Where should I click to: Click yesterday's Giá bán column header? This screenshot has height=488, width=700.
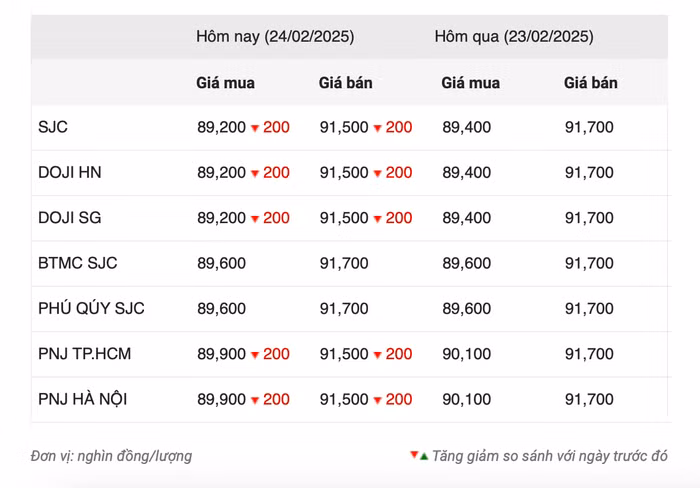[590, 83]
